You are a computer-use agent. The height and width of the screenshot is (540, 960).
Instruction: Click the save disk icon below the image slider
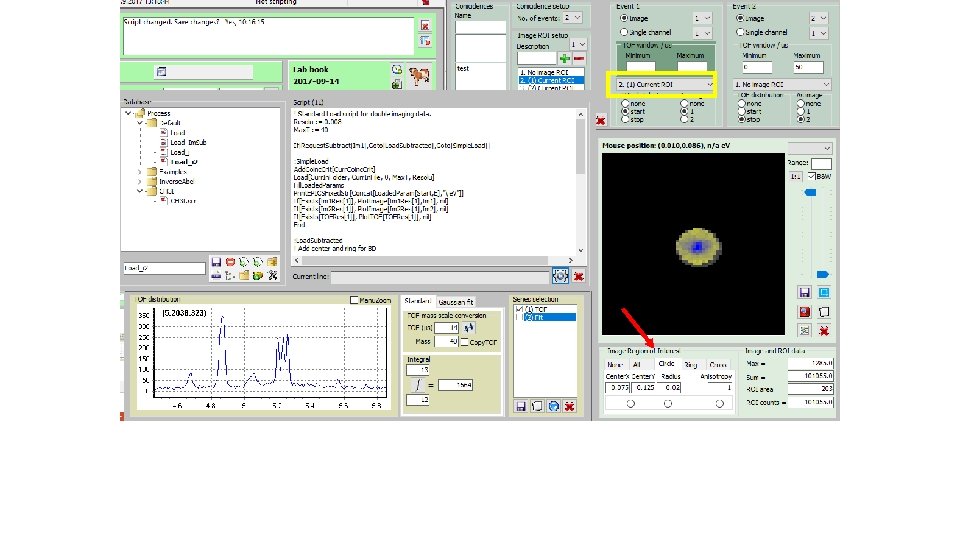click(804, 292)
